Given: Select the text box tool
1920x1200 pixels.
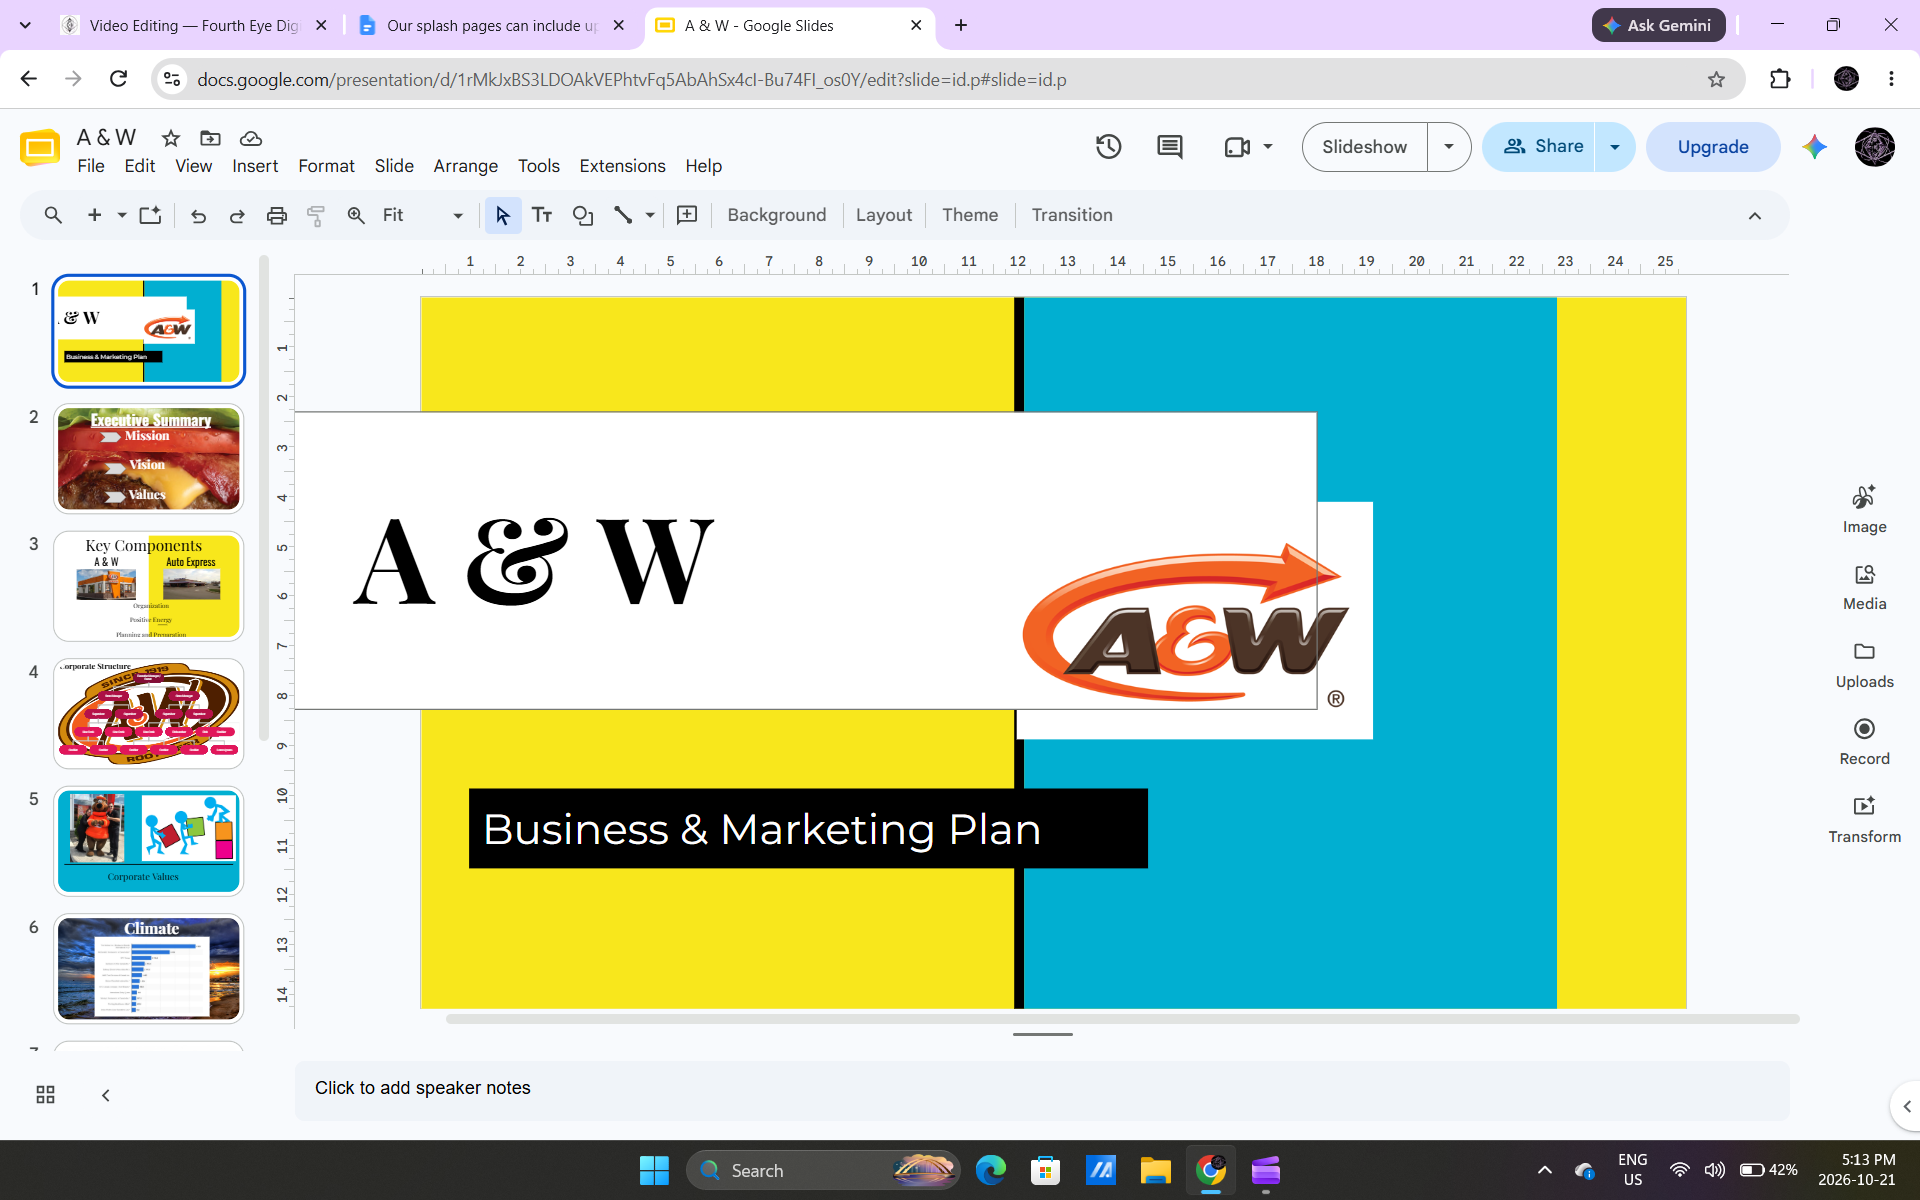Looking at the screenshot, I should click(542, 215).
